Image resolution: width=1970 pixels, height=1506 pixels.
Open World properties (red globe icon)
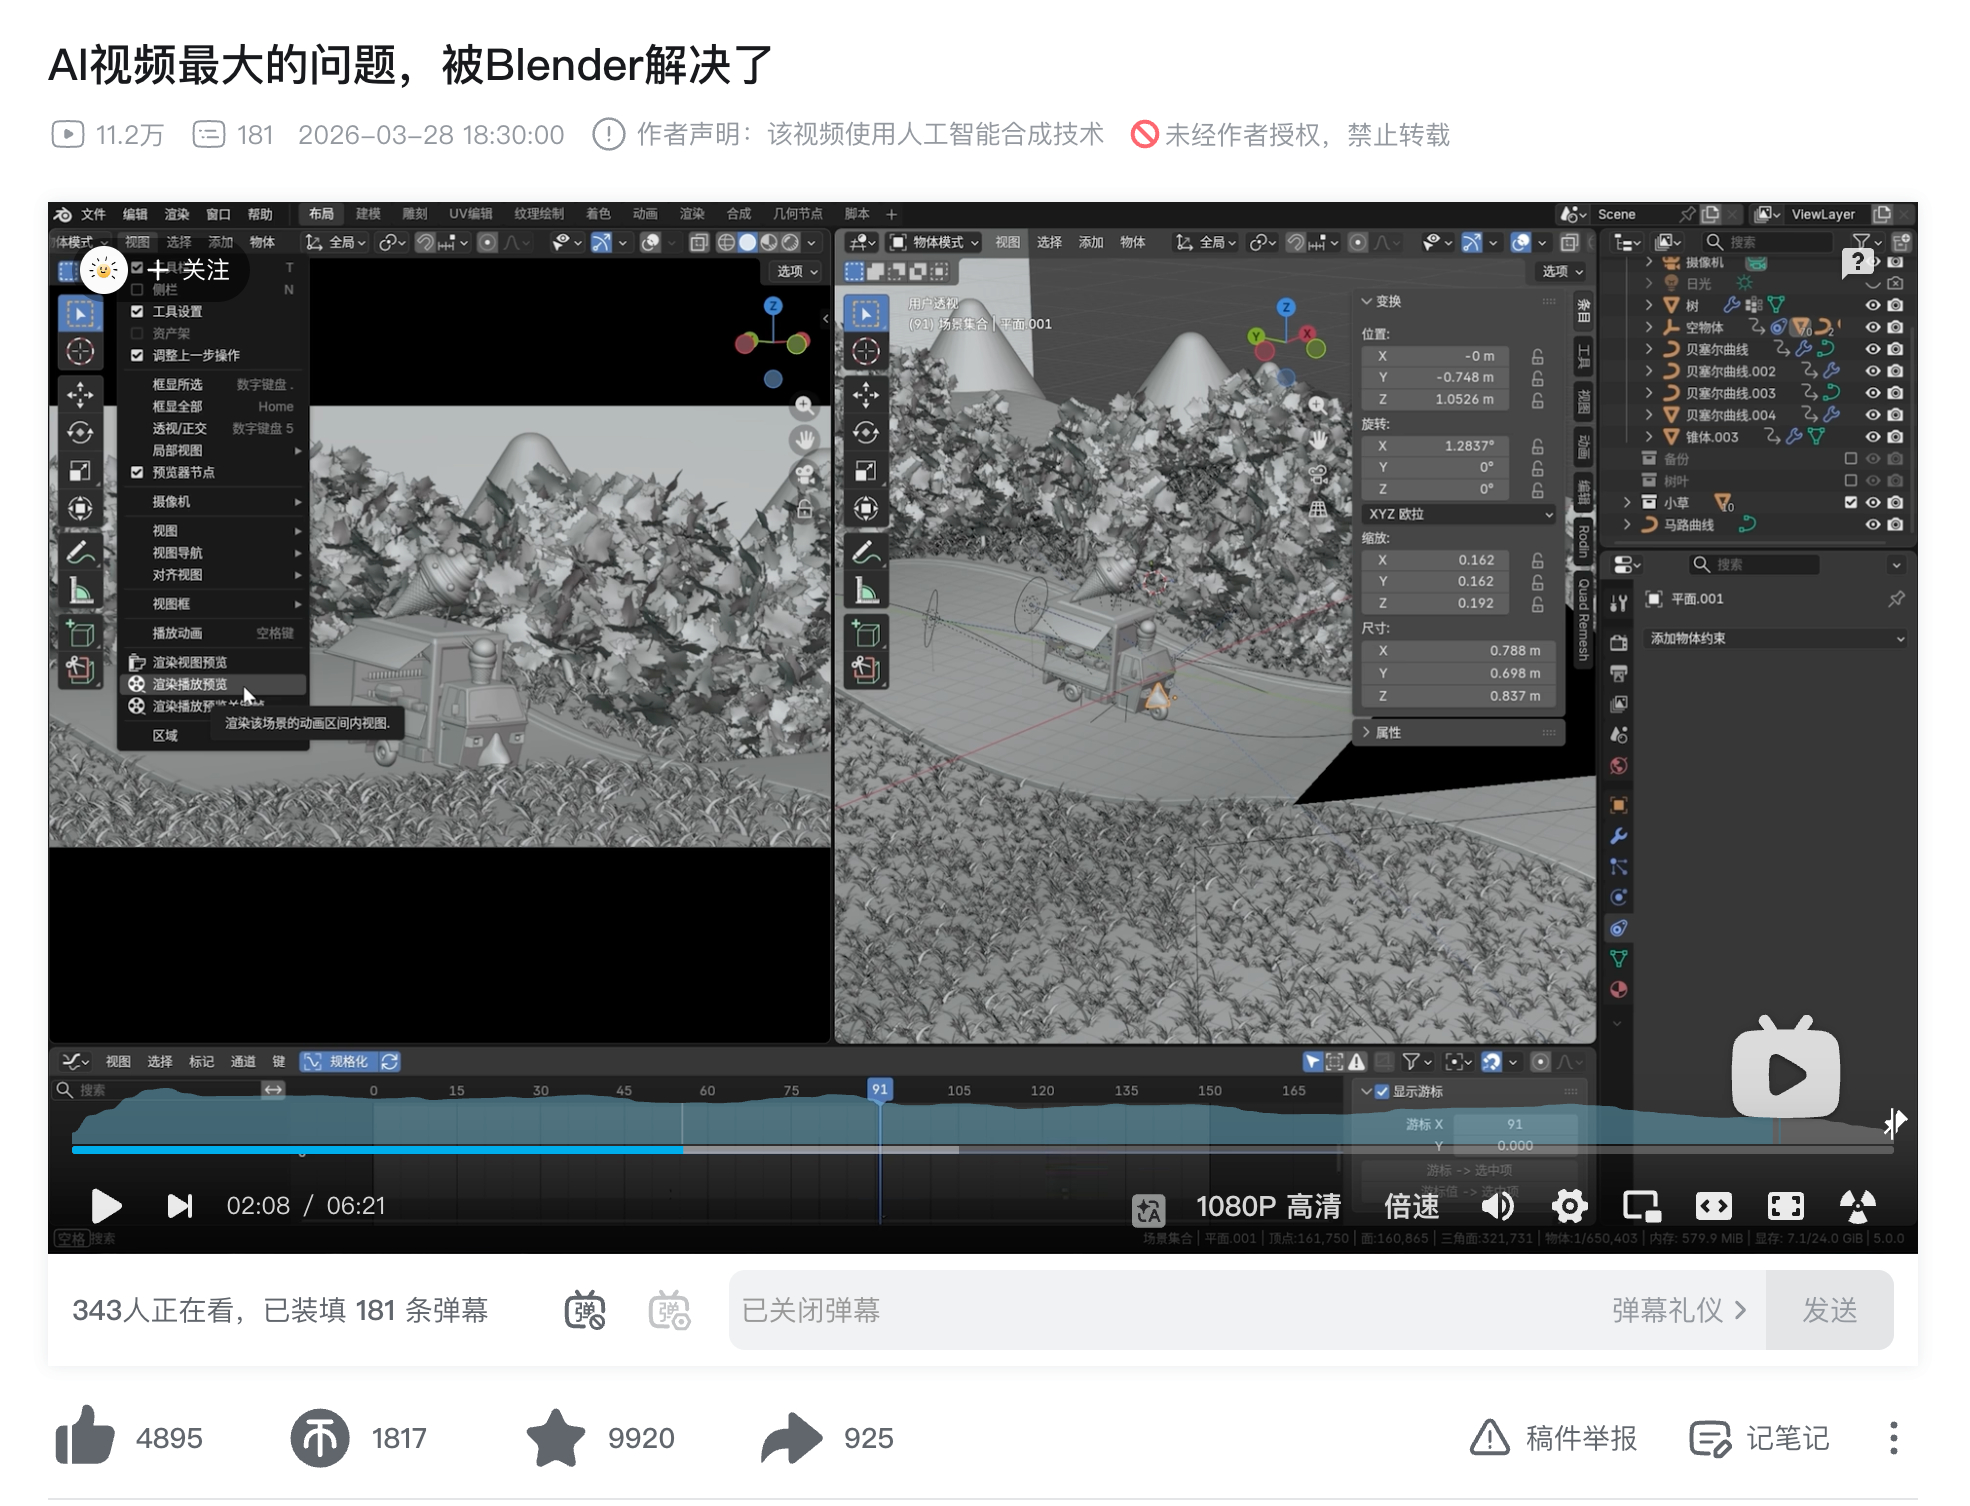coord(1619,764)
